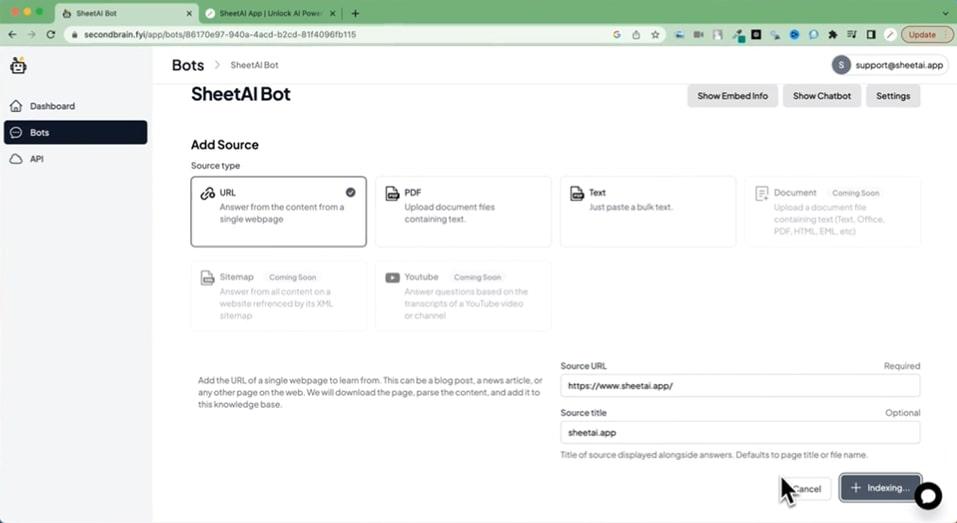
Task: Click the browser back arrow
Action: tap(12, 35)
